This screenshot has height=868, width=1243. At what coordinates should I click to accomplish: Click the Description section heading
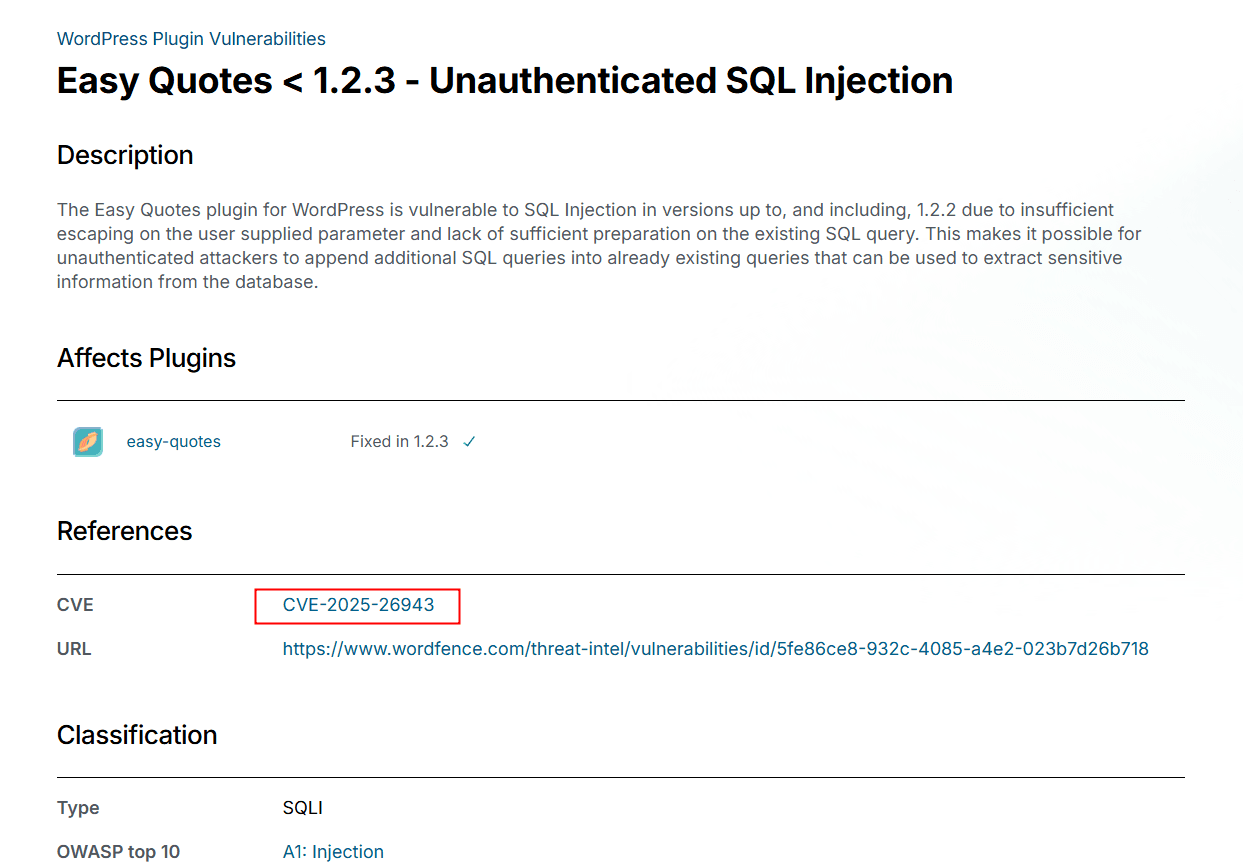[x=125, y=156]
